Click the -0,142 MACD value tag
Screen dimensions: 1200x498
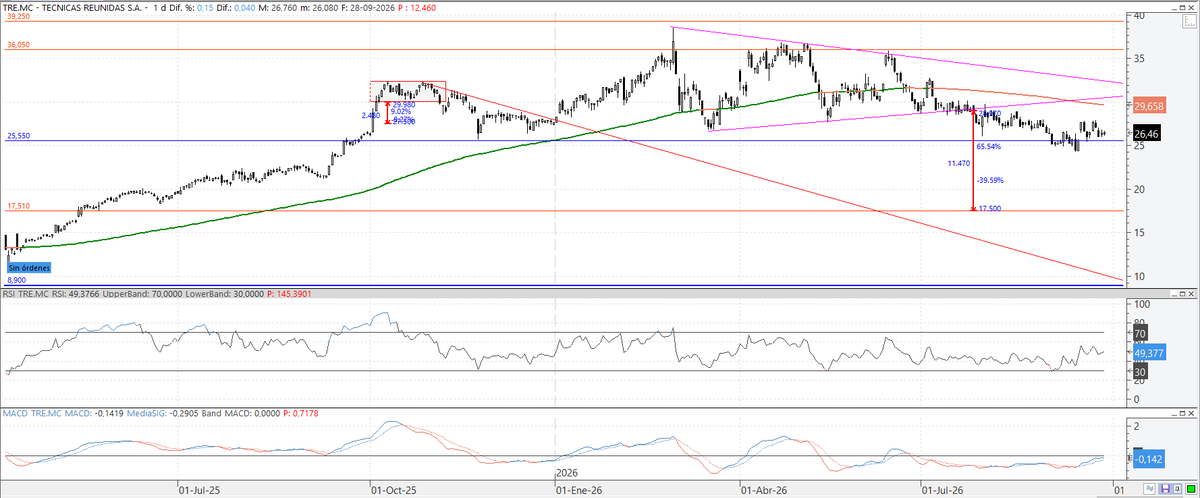1149,458
